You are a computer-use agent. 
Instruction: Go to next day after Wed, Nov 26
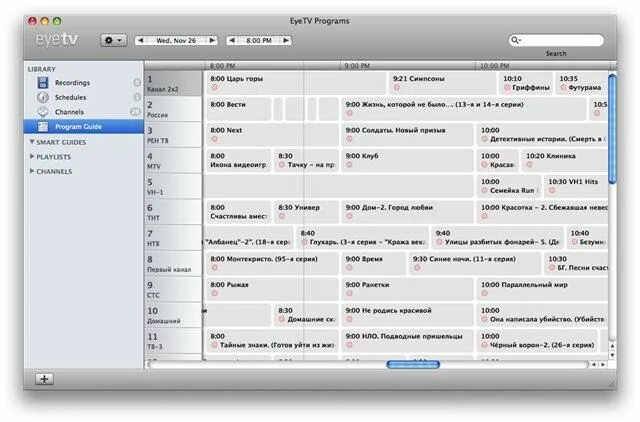point(212,40)
